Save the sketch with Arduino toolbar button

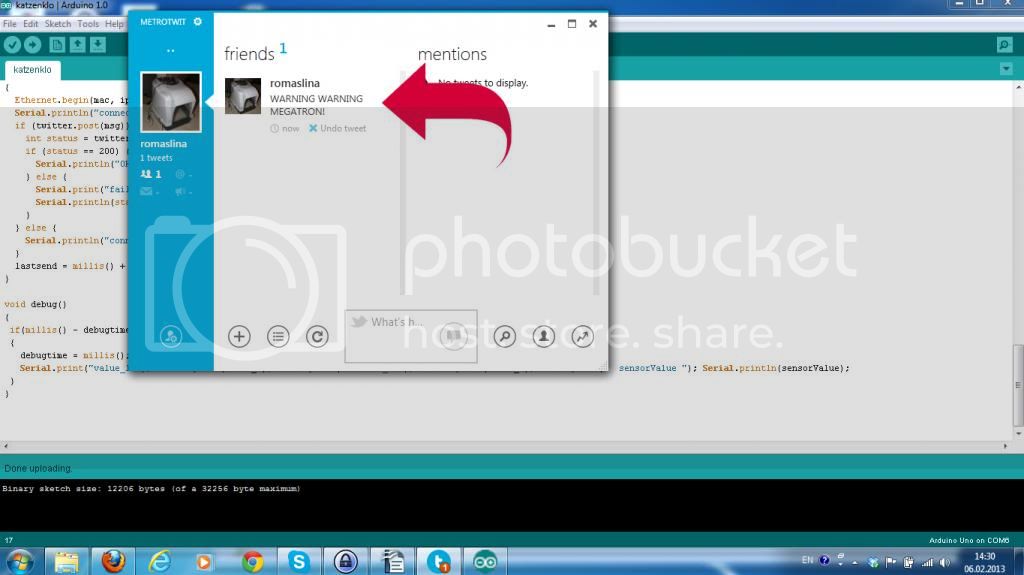point(98,44)
